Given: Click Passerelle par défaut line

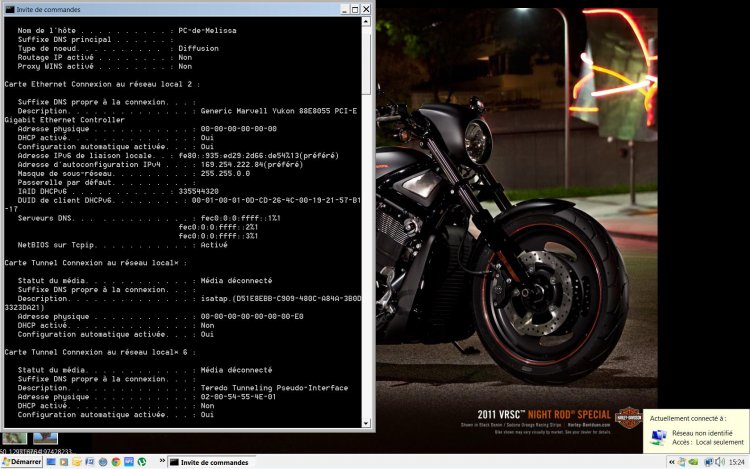Looking at the screenshot, I should (x=107, y=182).
